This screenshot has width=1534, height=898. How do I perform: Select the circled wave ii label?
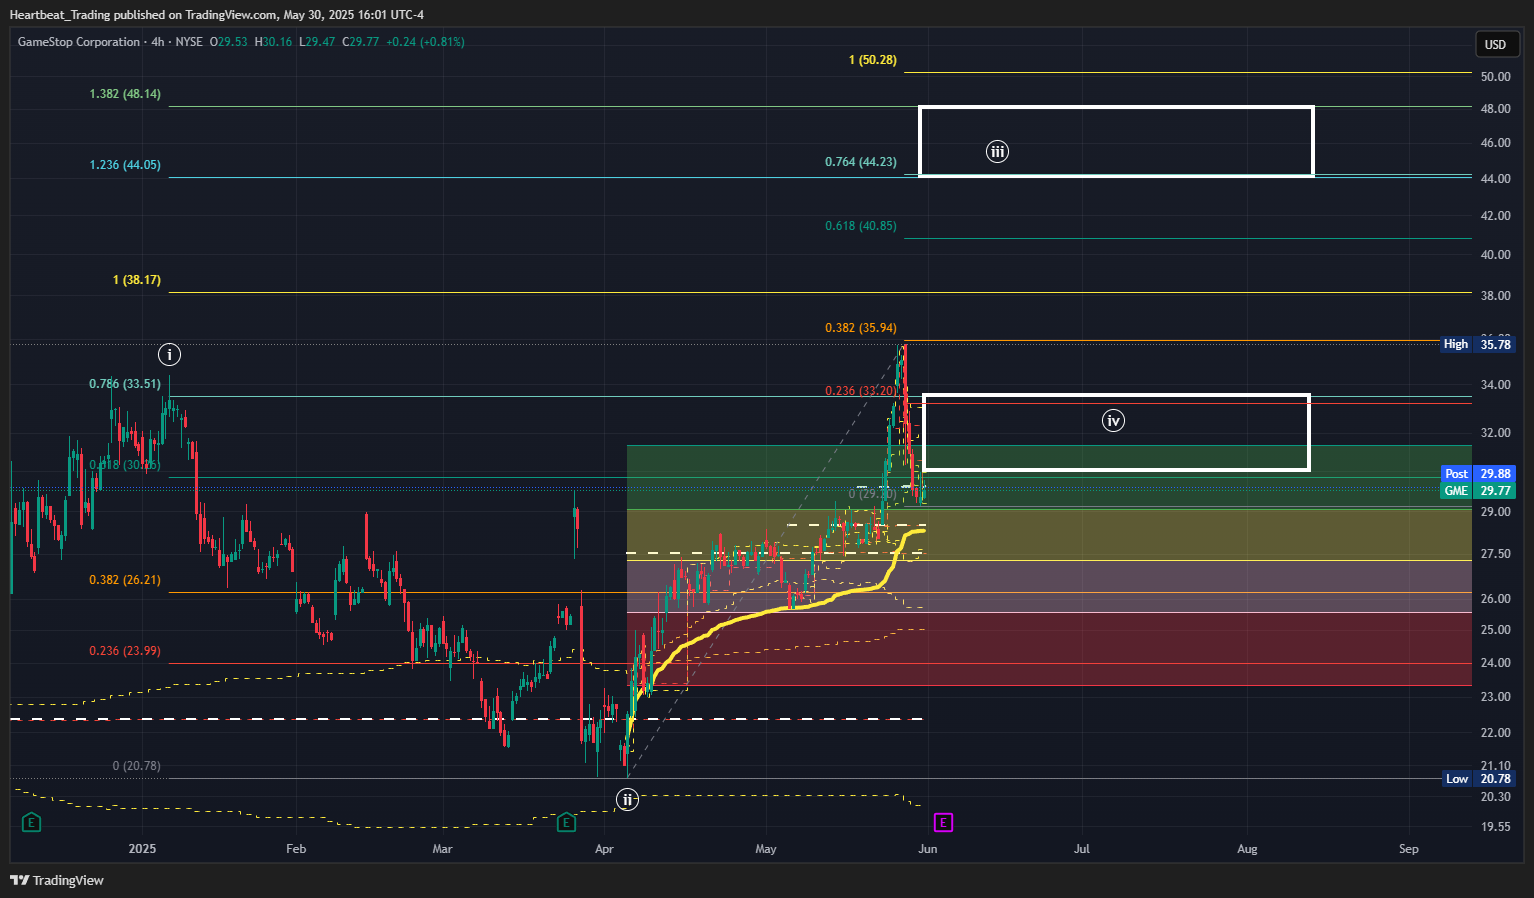[x=626, y=799]
